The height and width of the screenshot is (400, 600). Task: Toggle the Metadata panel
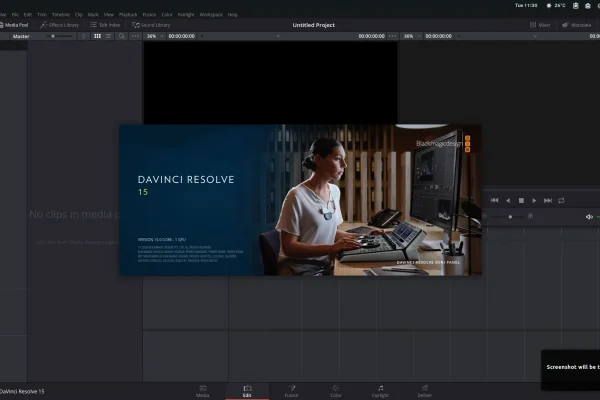pyautogui.click(x=577, y=25)
